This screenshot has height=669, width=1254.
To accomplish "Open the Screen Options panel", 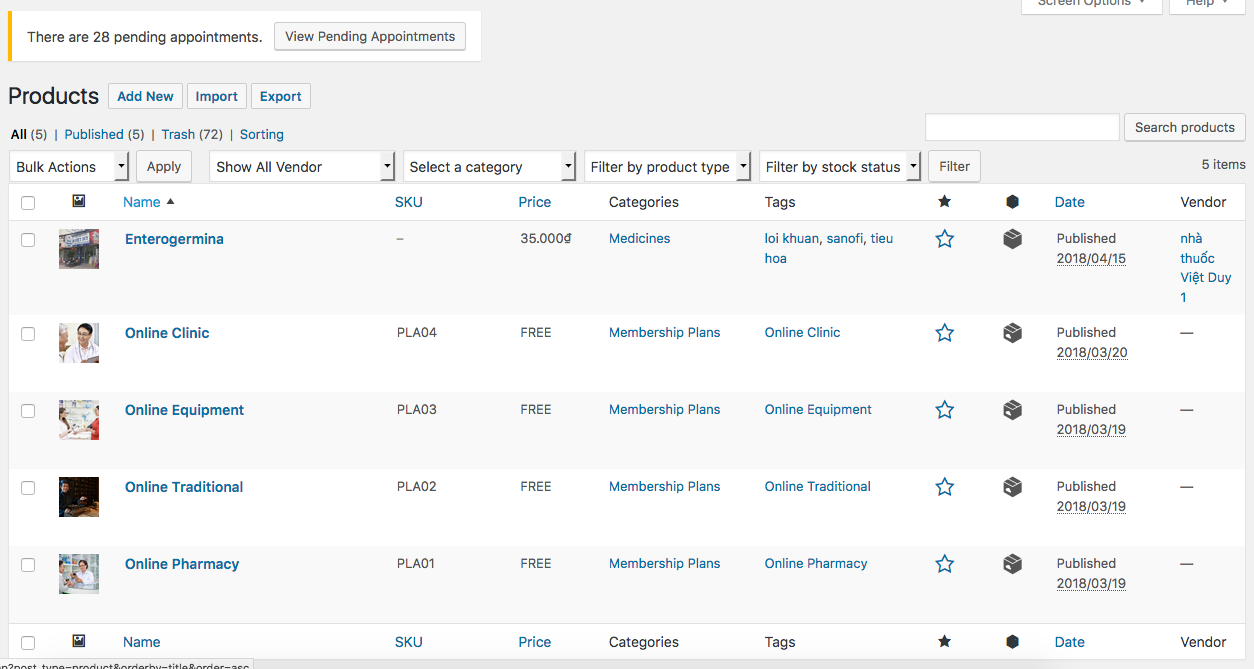I will pos(1091,5).
